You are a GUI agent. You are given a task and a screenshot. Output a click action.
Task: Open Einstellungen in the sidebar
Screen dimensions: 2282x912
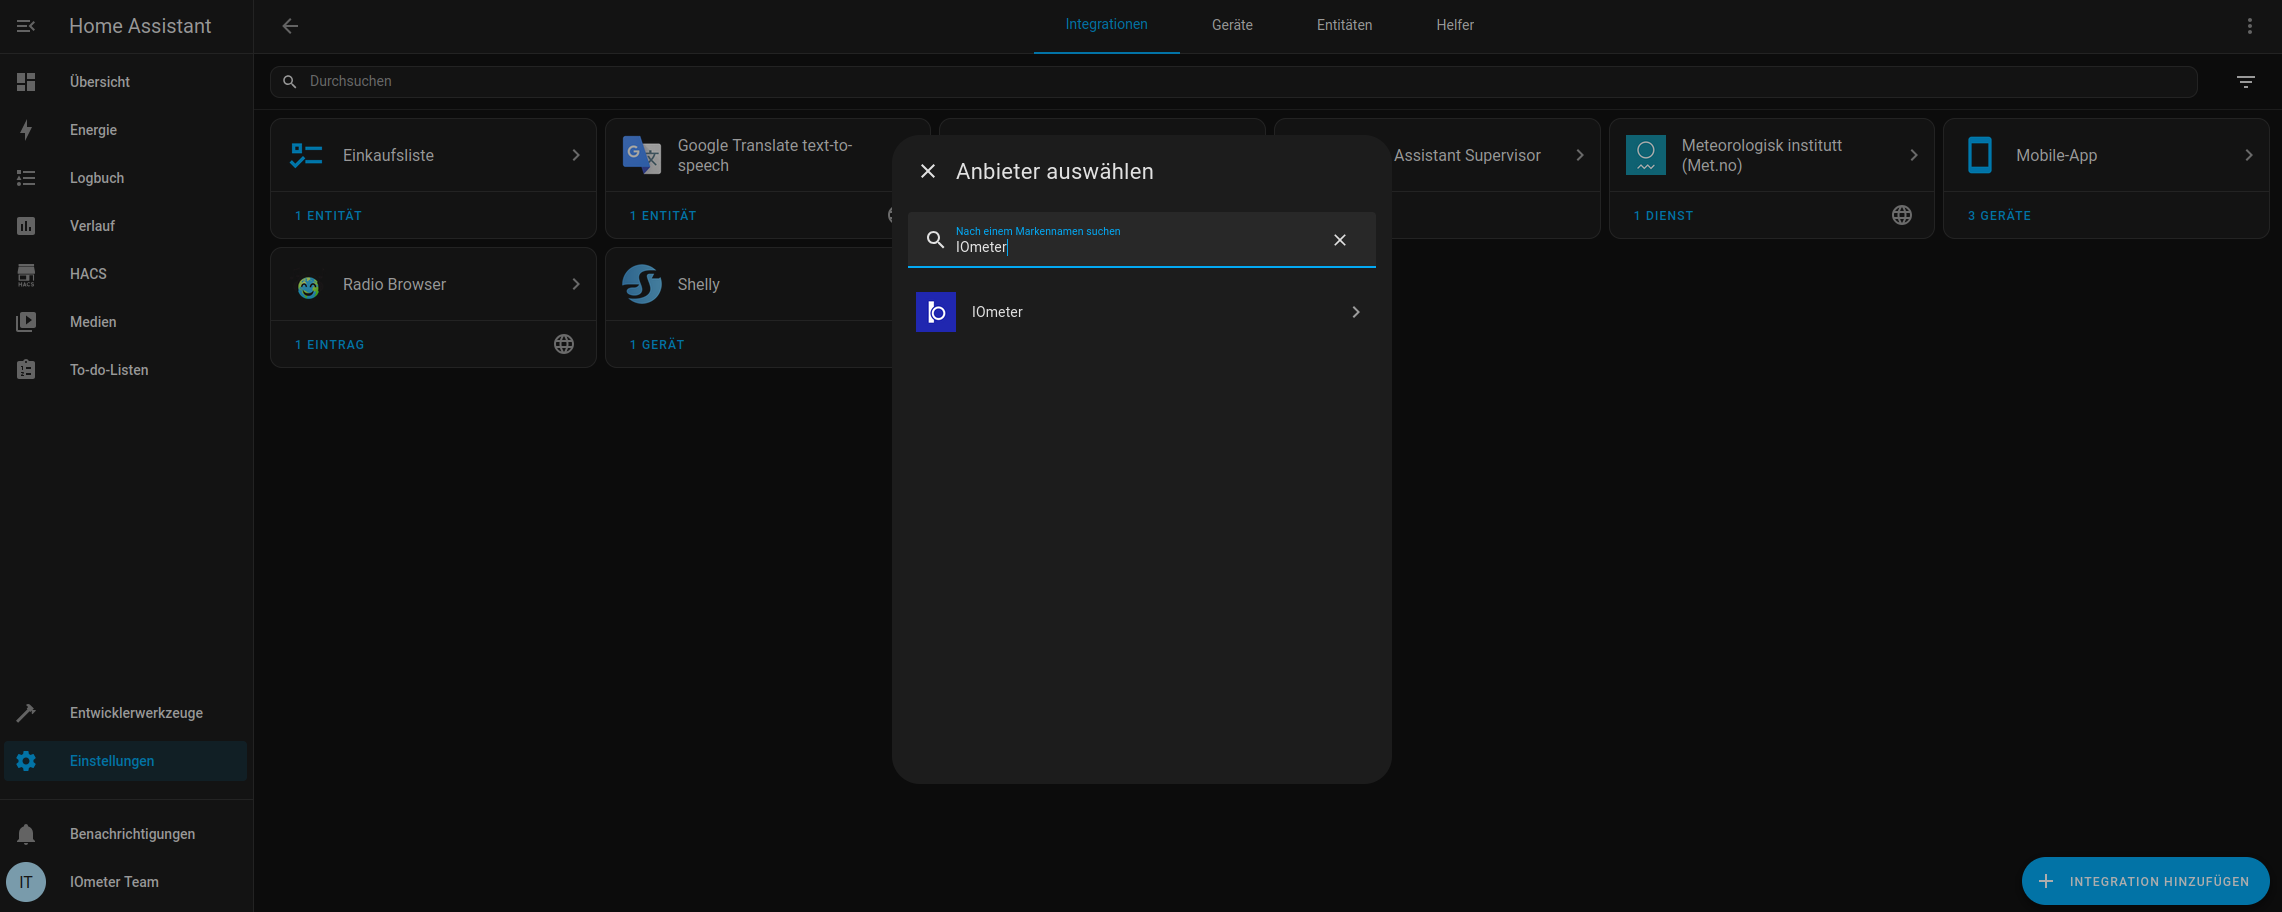pyautogui.click(x=125, y=761)
